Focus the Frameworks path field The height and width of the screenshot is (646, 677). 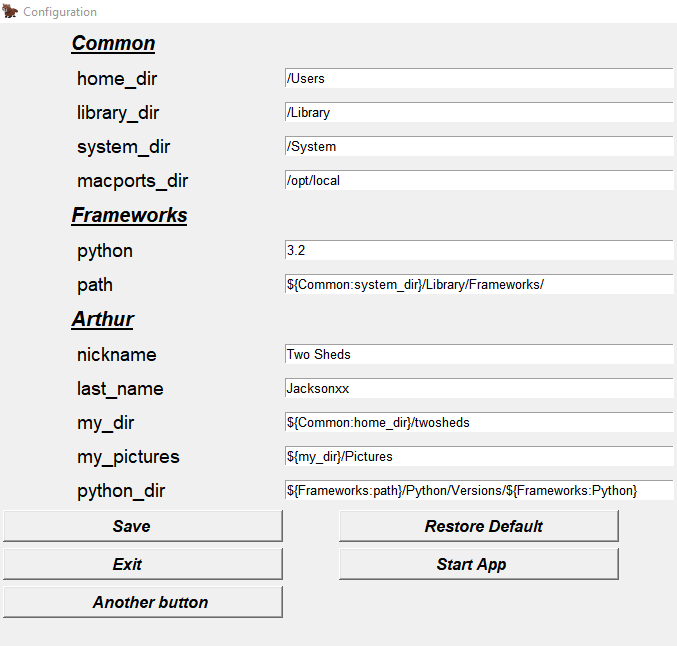click(478, 284)
